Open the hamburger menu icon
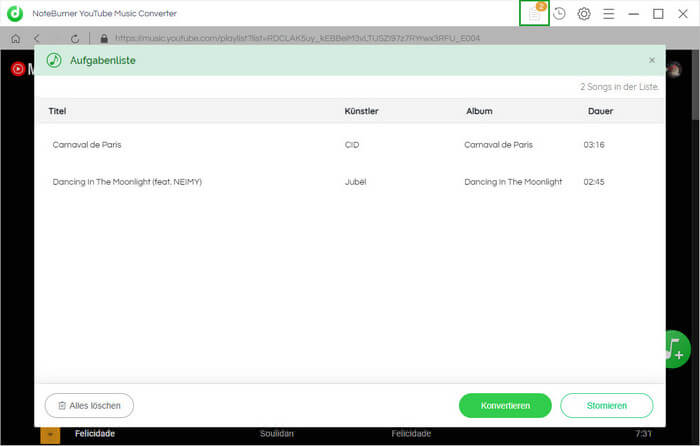This screenshot has width=700, height=446. [608, 14]
